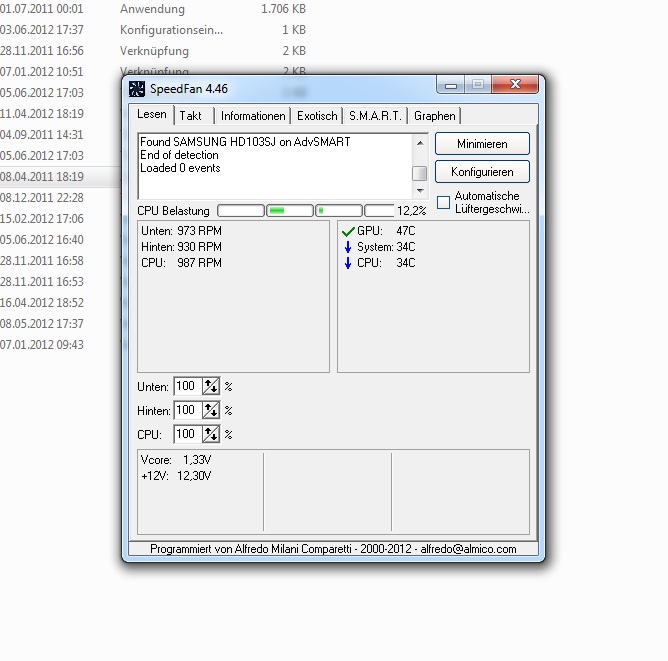Click the 'GPU: 47C' temperature reading
Image resolution: width=668 pixels, height=661 pixels.
tap(386, 231)
